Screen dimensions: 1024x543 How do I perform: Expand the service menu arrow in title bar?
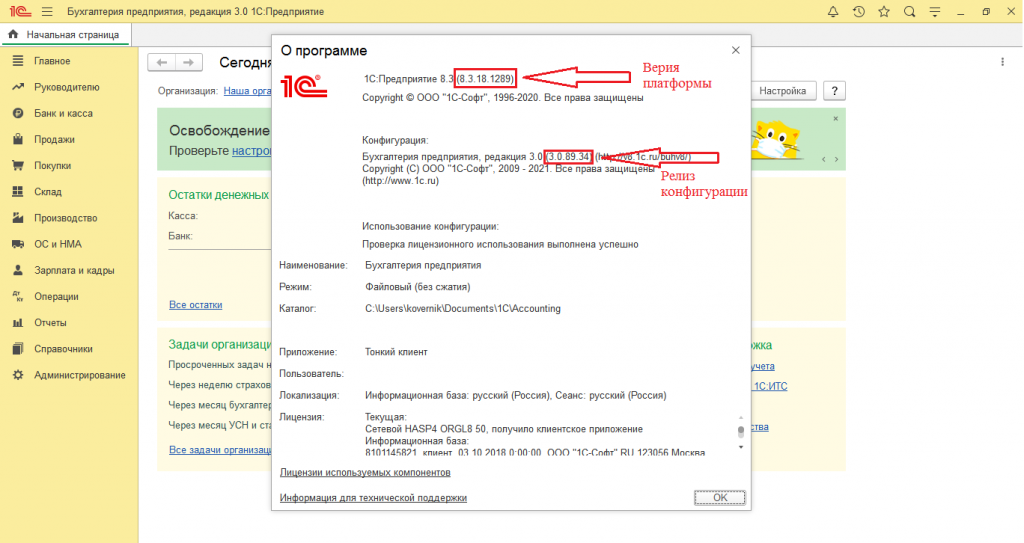[x=934, y=12]
